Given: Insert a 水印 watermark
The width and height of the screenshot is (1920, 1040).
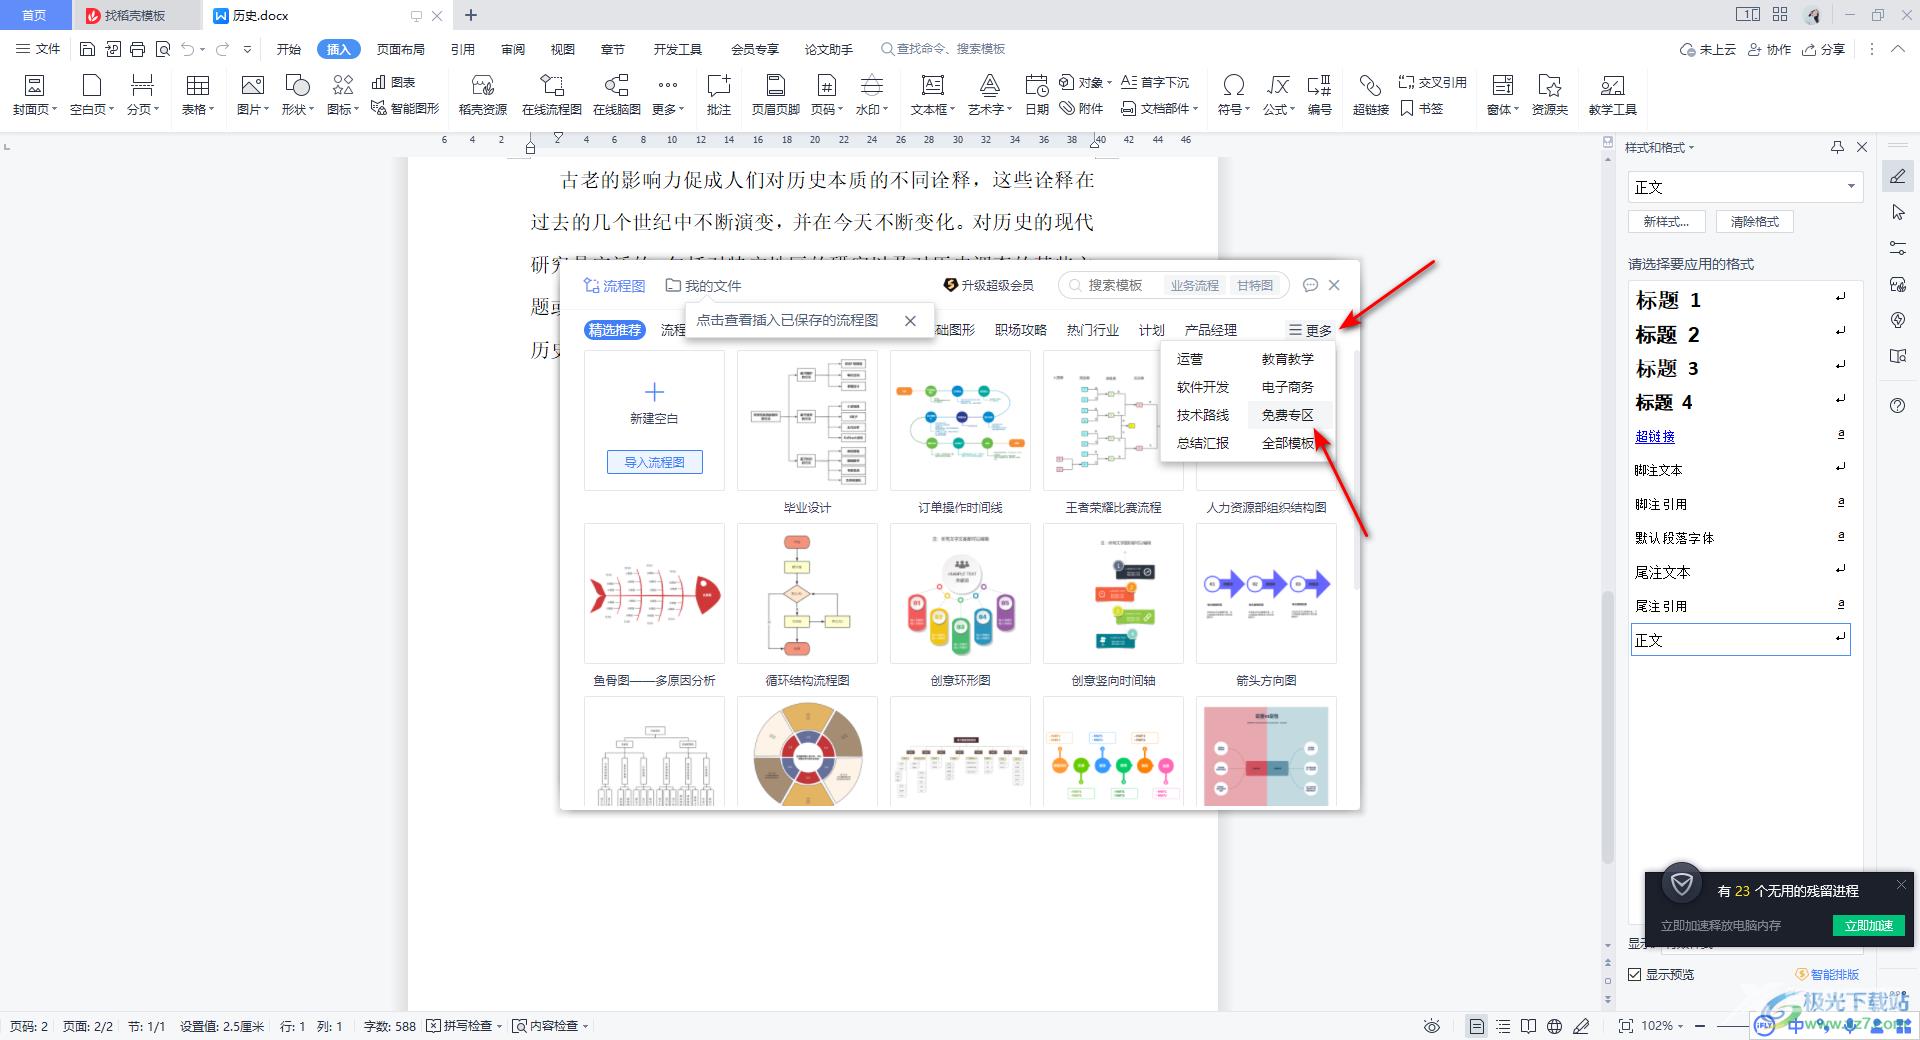Looking at the screenshot, I should pyautogui.click(x=872, y=95).
